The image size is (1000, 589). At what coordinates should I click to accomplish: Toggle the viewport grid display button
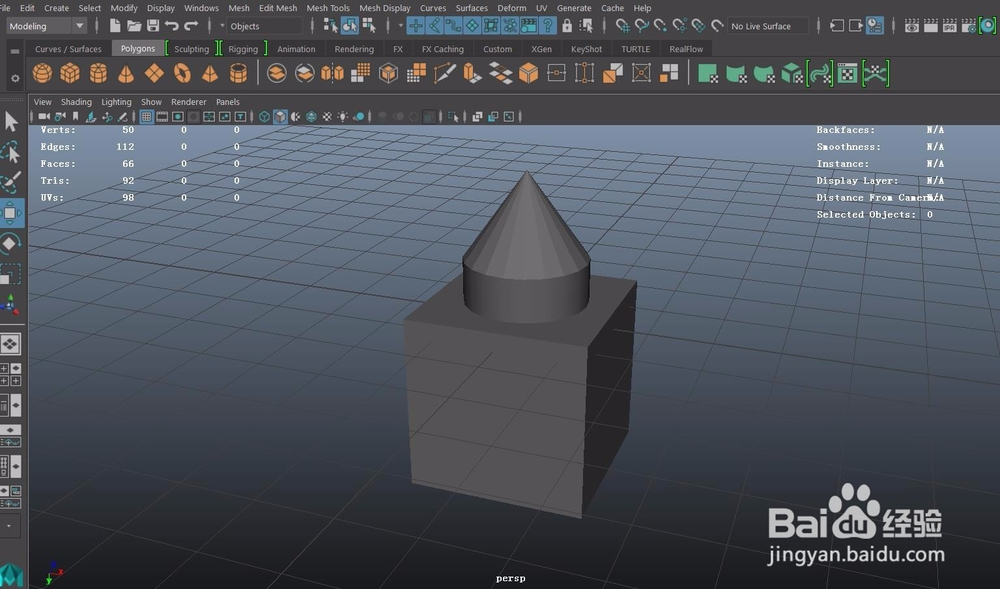tap(147, 117)
